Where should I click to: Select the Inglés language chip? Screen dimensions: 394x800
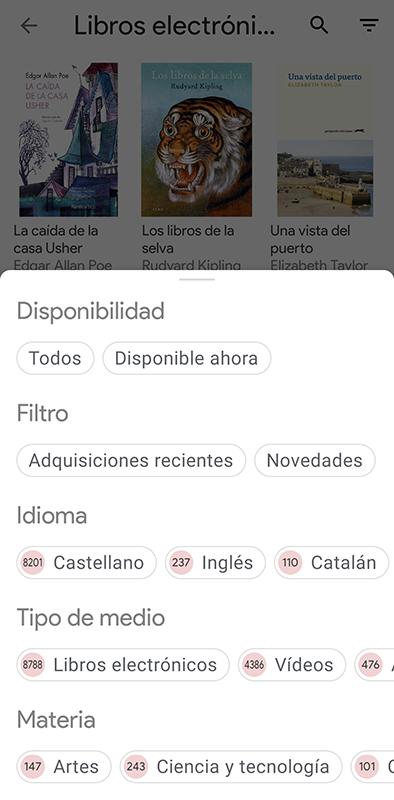coord(215,563)
